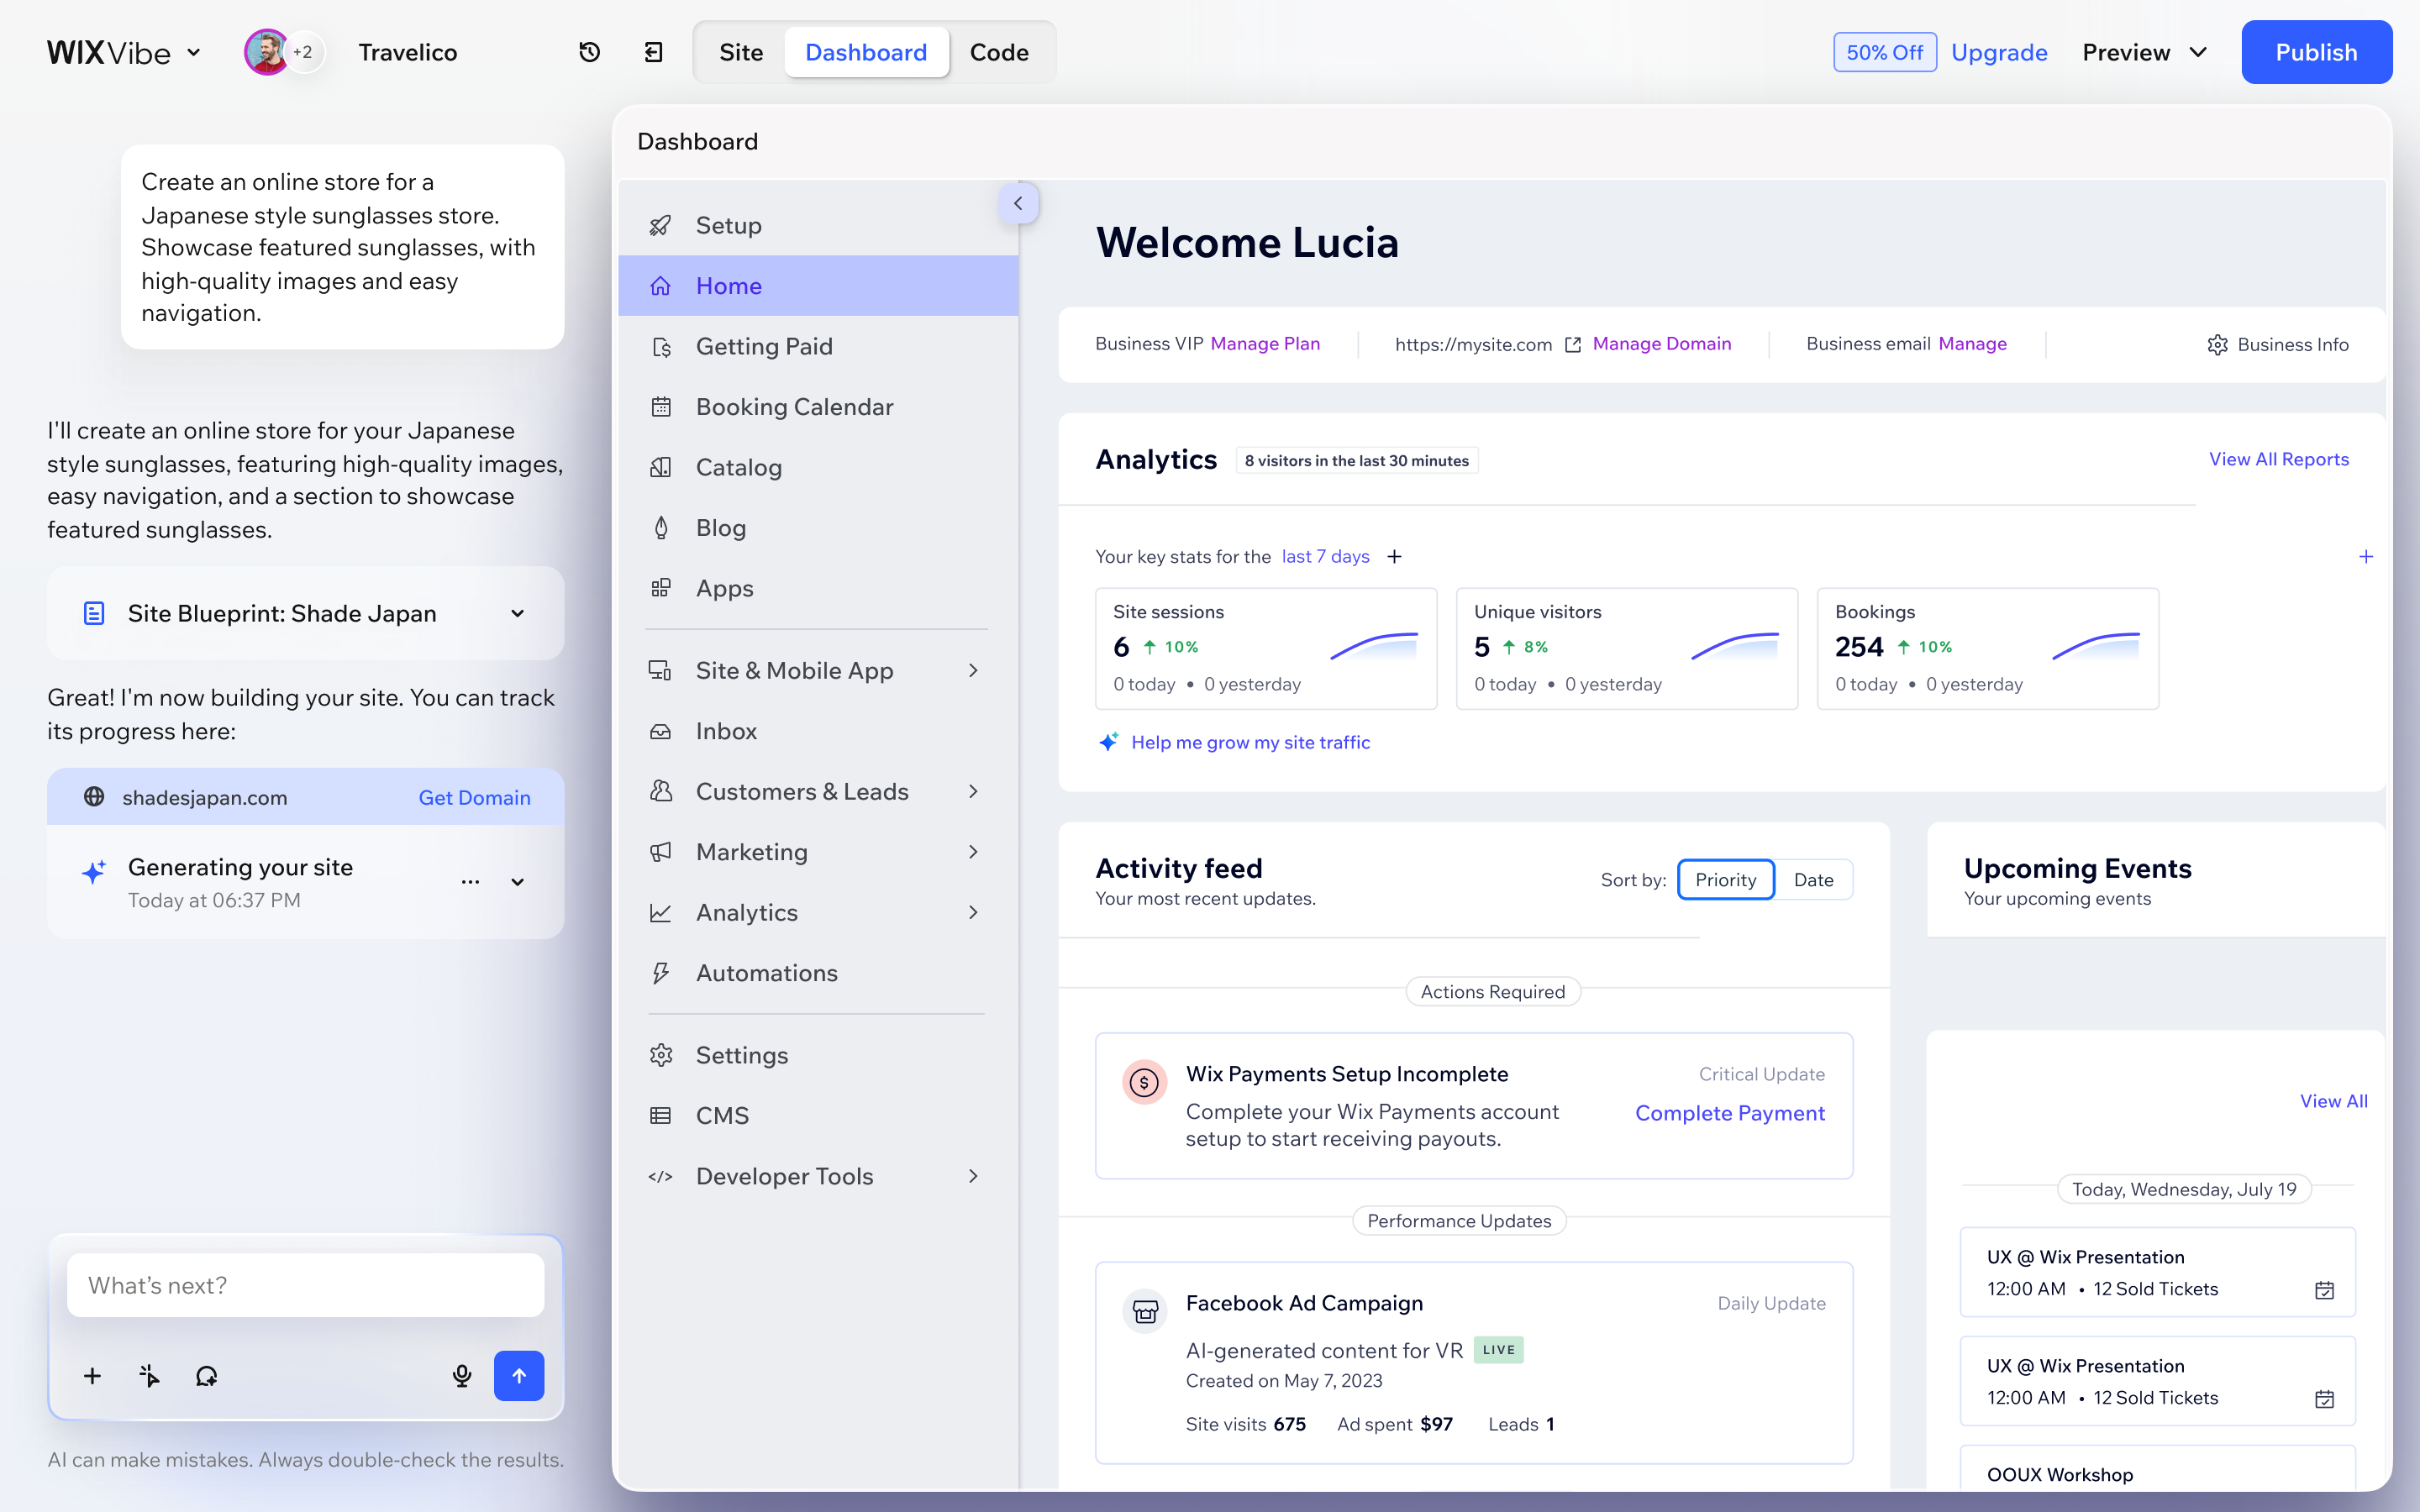
Task: Add a key stat with the plus at far right
Action: (x=2366, y=556)
